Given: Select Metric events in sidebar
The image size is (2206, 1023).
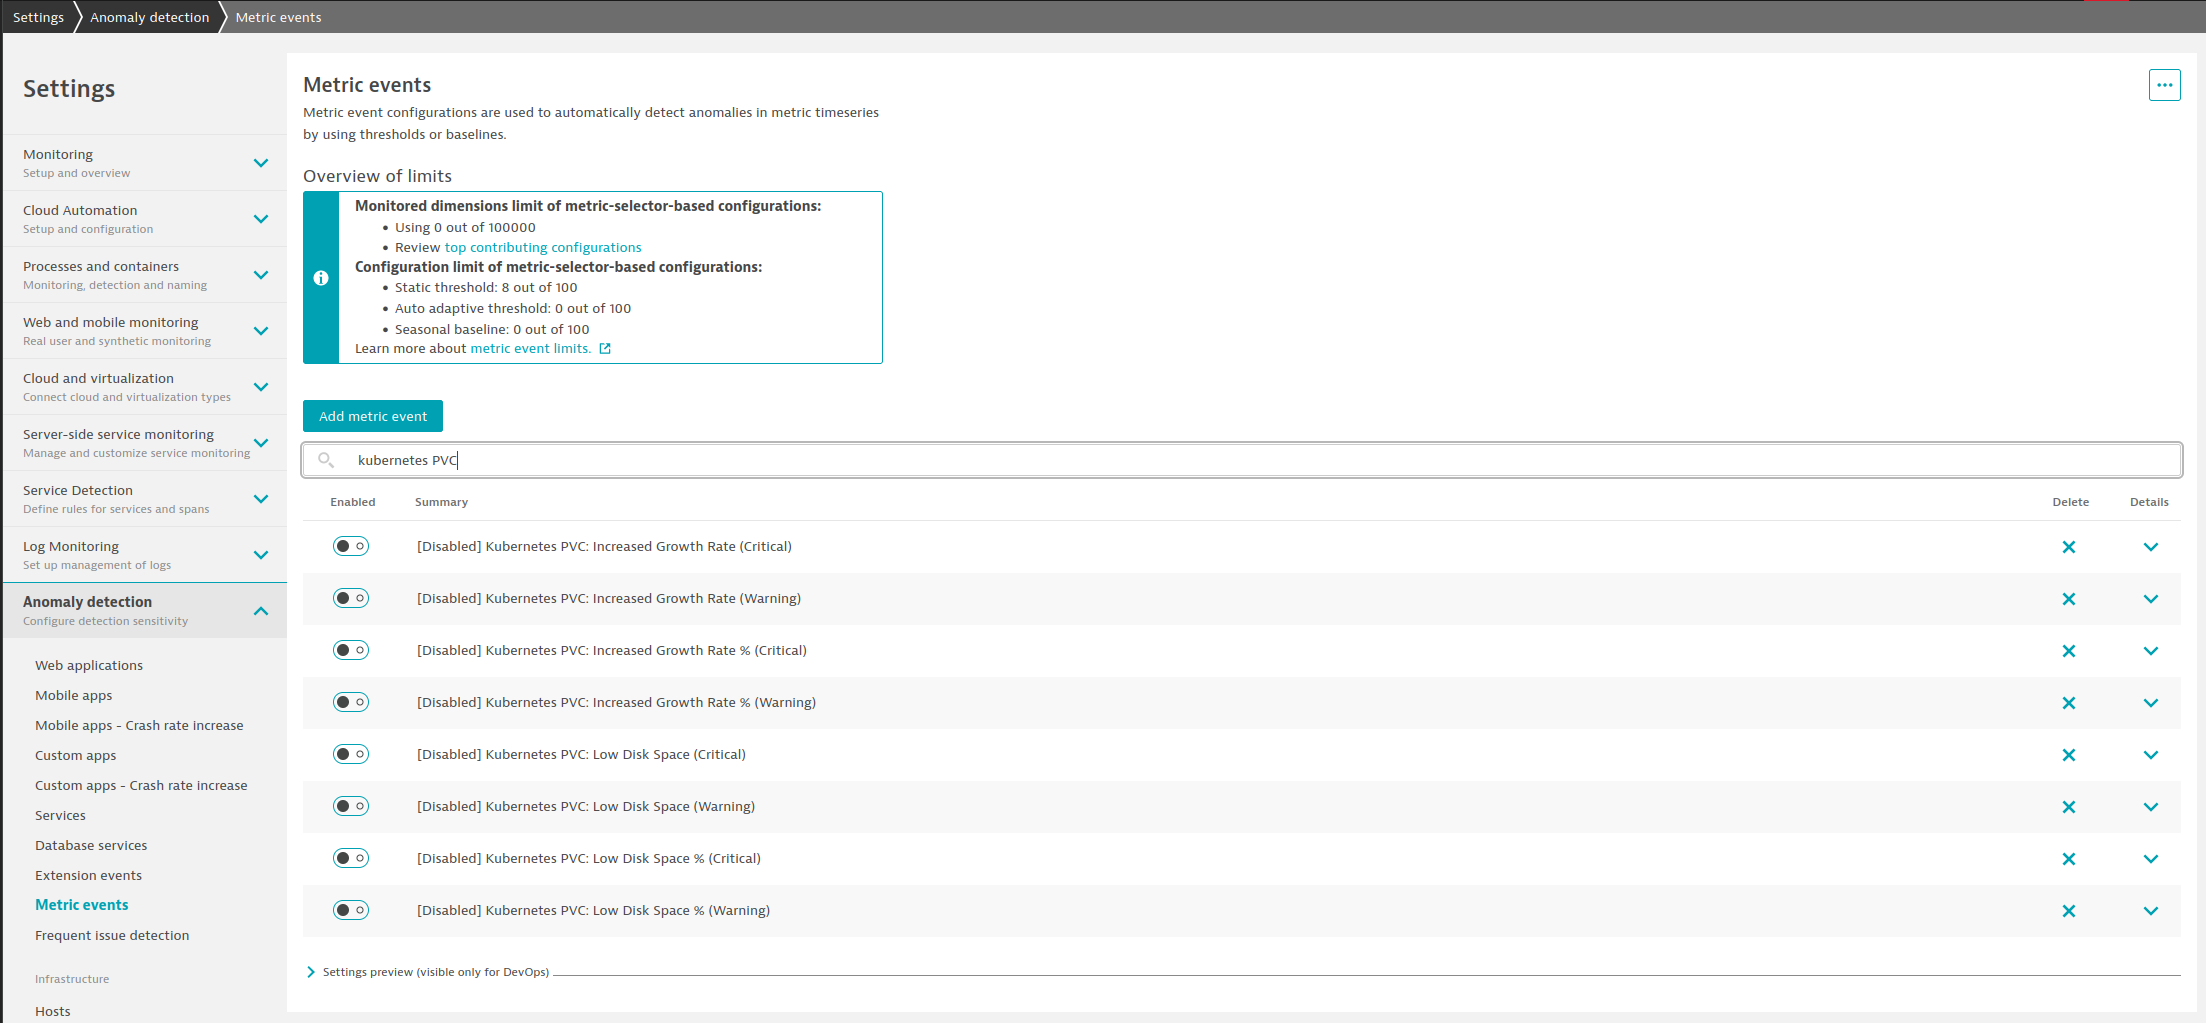Looking at the screenshot, I should tap(82, 905).
